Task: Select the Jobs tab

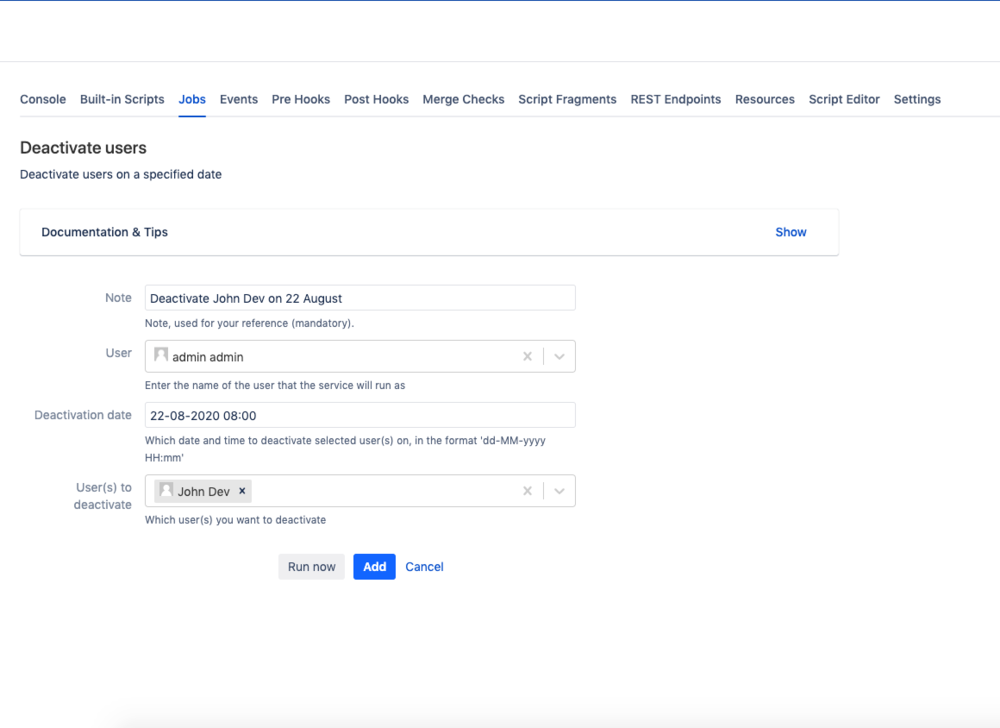Action: click(192, 99)
